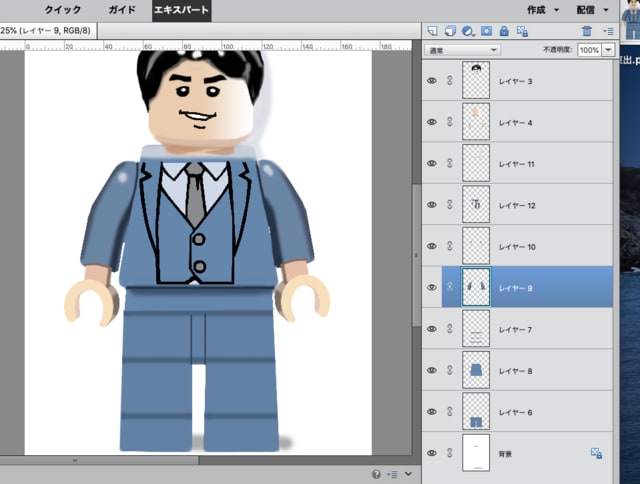Click the create new group icon
The width and height of the screenshot is (640, 484).
(x=450, y=31)
